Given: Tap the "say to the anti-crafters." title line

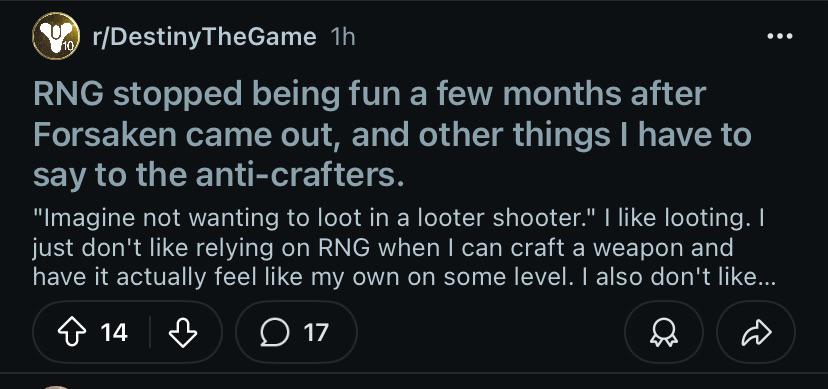Looking at the screenshot, I should 219,176.
